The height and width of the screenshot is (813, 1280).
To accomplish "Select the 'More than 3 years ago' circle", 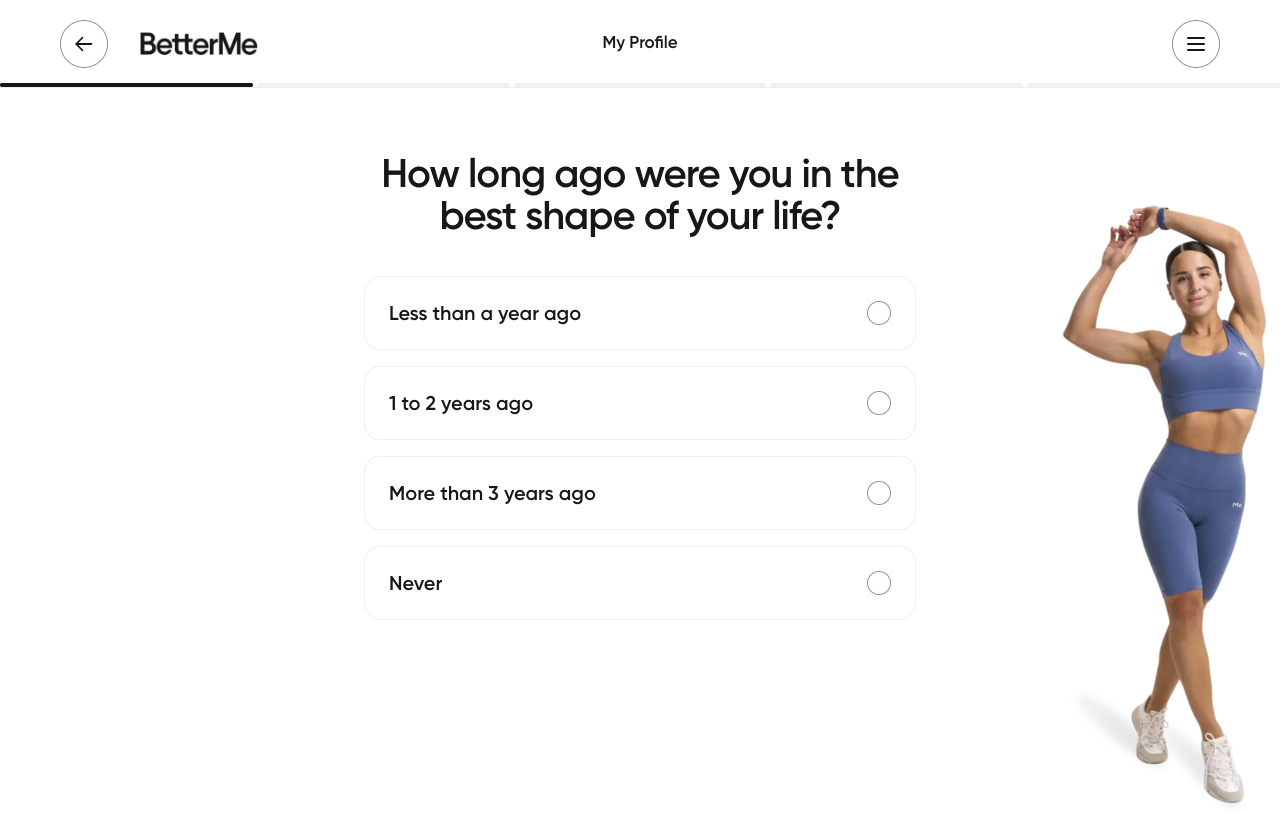I will click(878, 493).
